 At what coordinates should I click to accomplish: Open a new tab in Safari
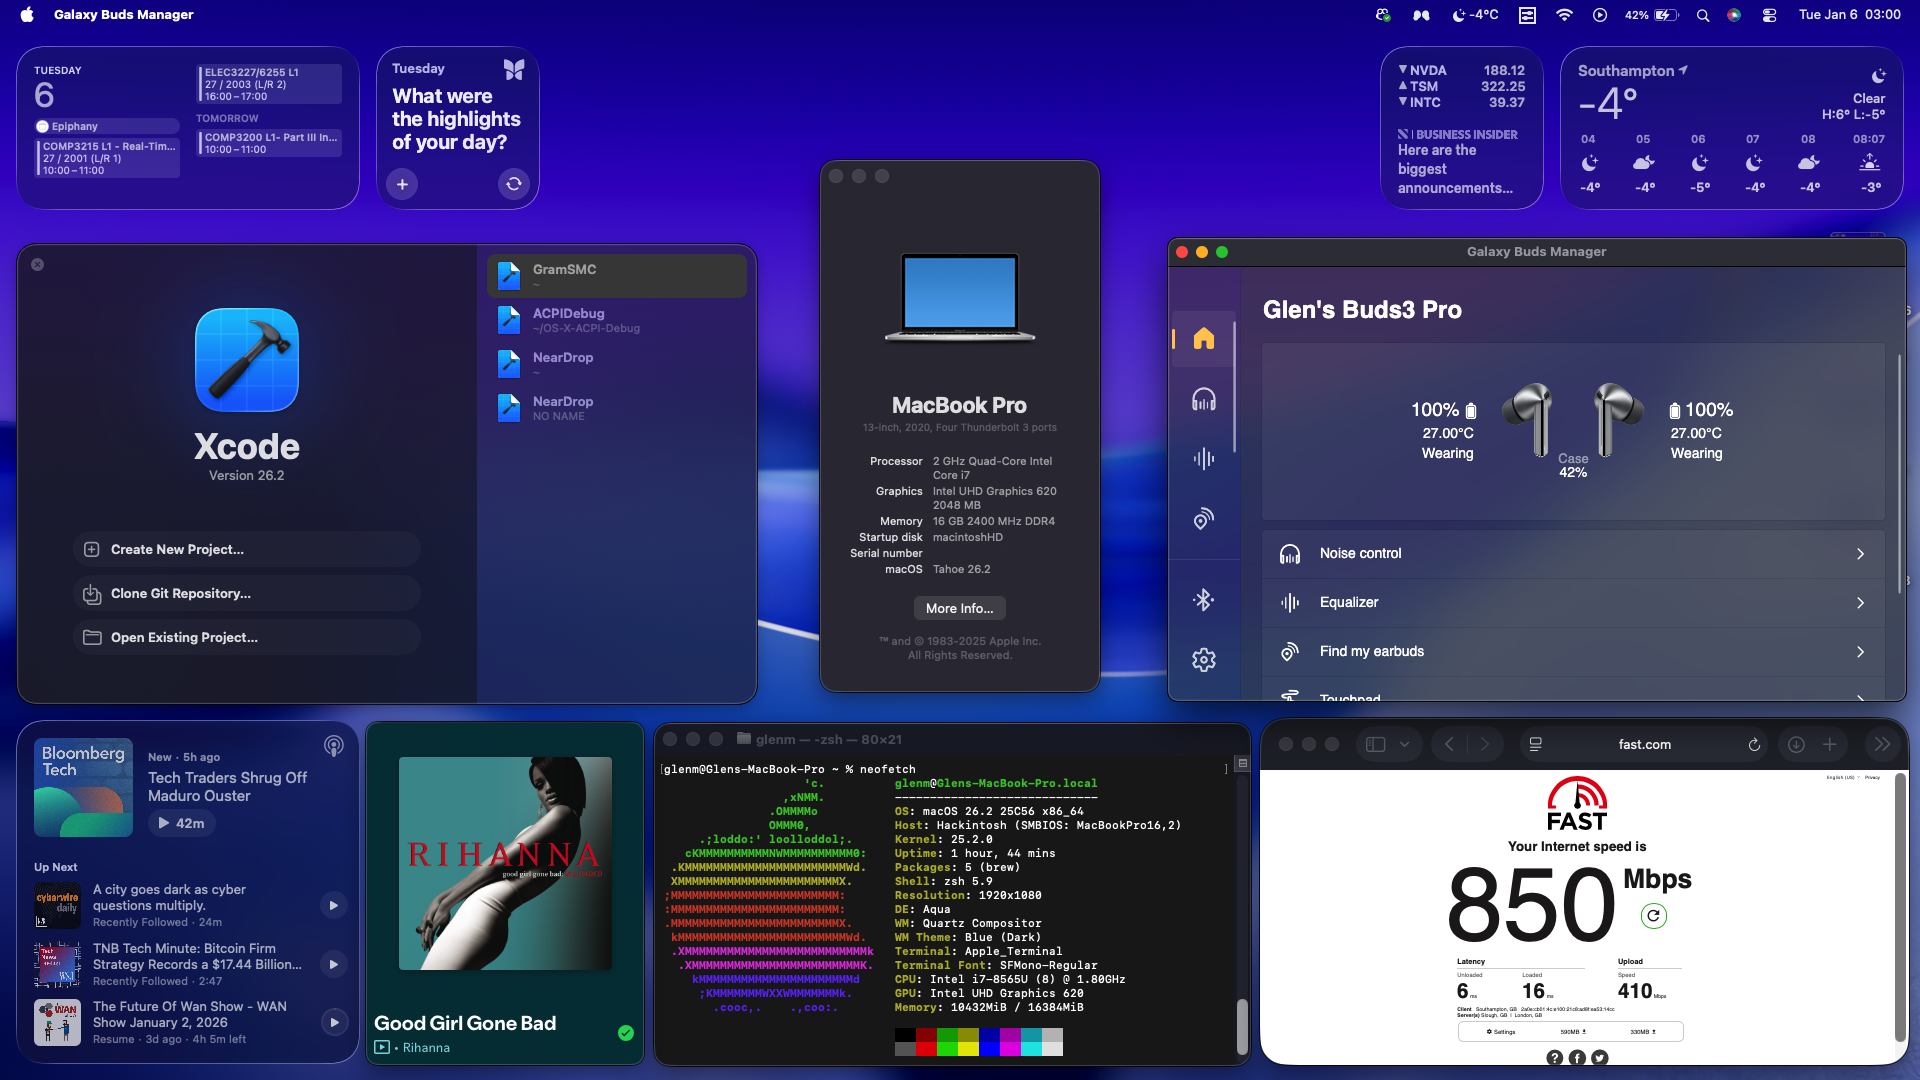(1829, 744)
